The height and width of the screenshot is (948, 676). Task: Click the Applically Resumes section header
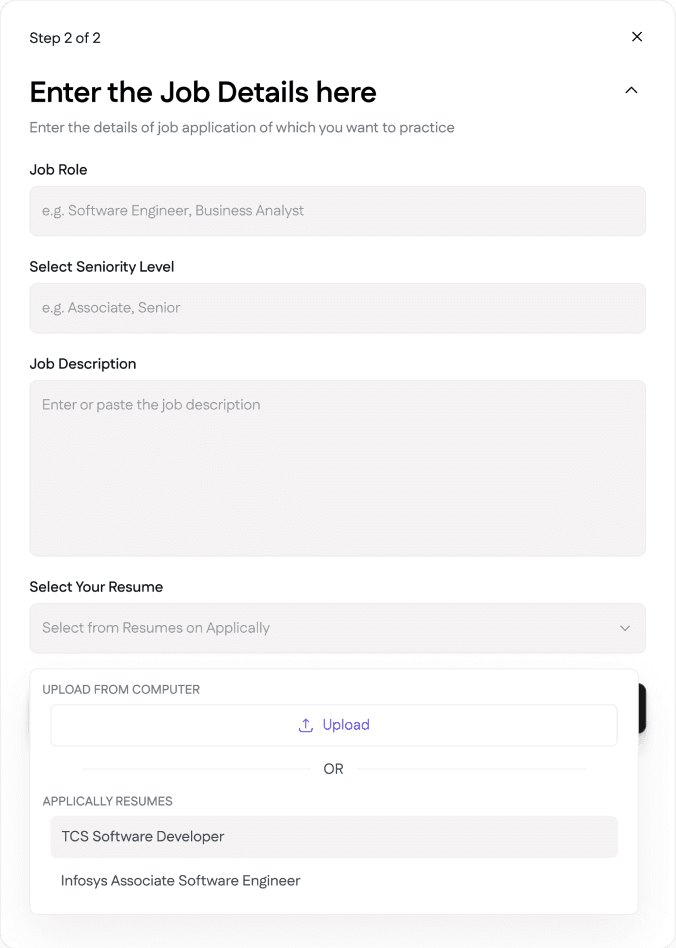[108, 801]
